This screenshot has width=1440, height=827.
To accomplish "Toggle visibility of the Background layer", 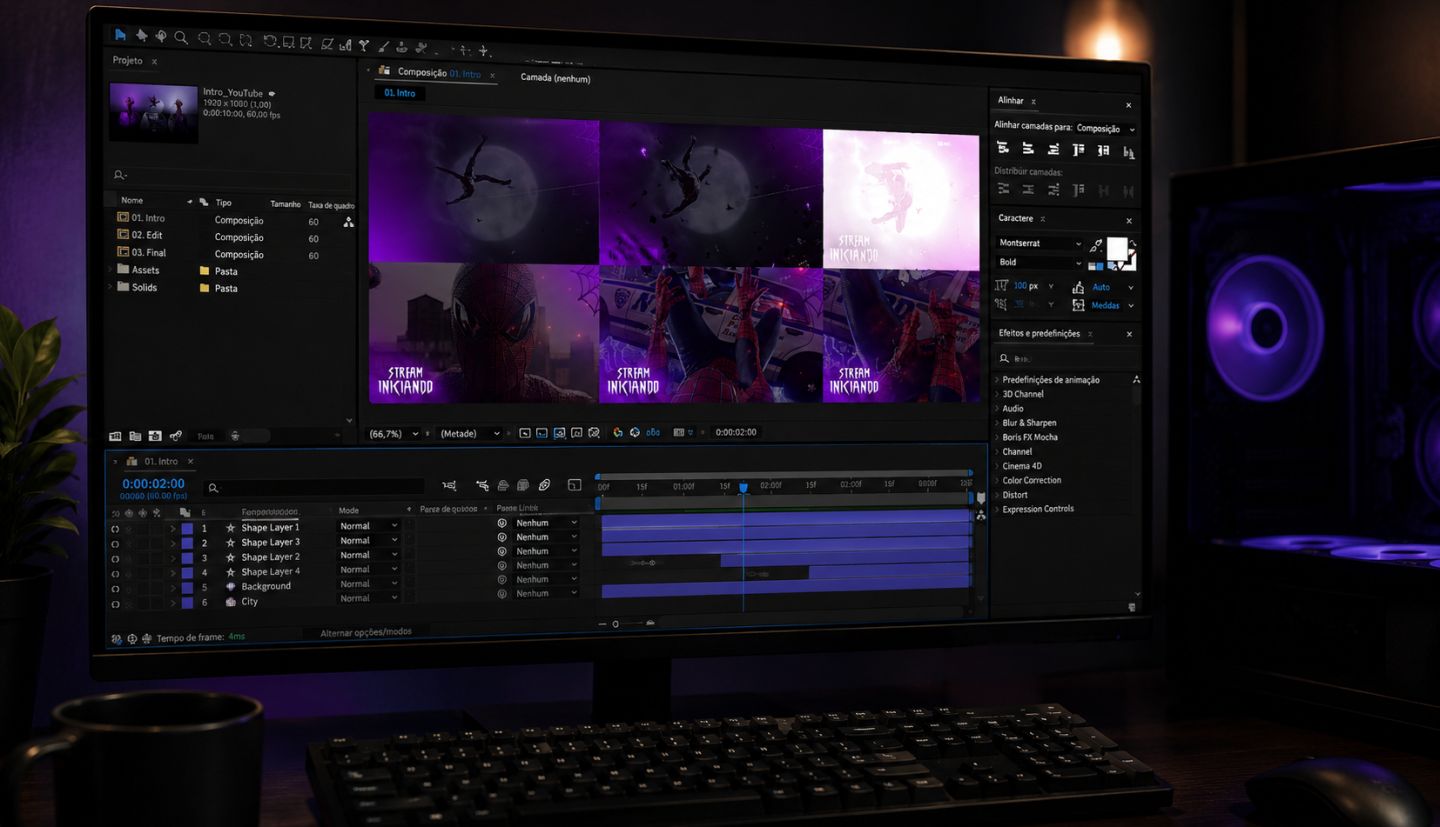I will click(115, 589).
